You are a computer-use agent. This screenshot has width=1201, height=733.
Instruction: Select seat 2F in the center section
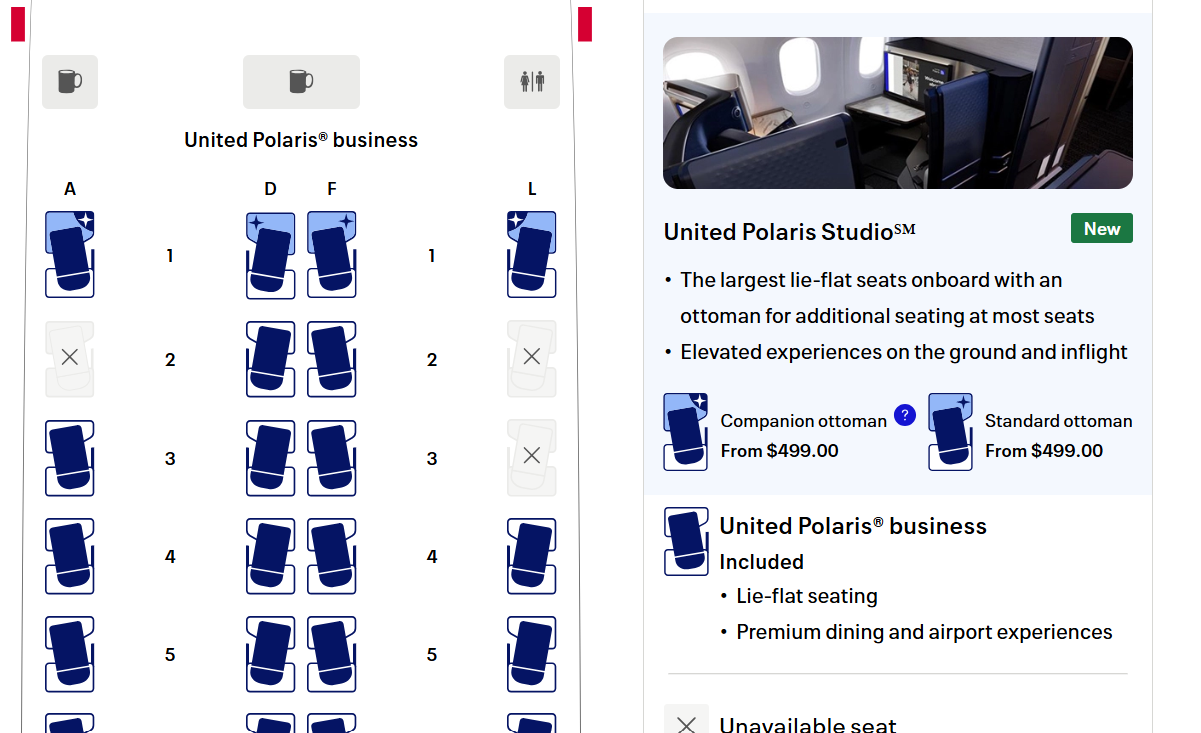pyautogui.click(x=331, y=359)
